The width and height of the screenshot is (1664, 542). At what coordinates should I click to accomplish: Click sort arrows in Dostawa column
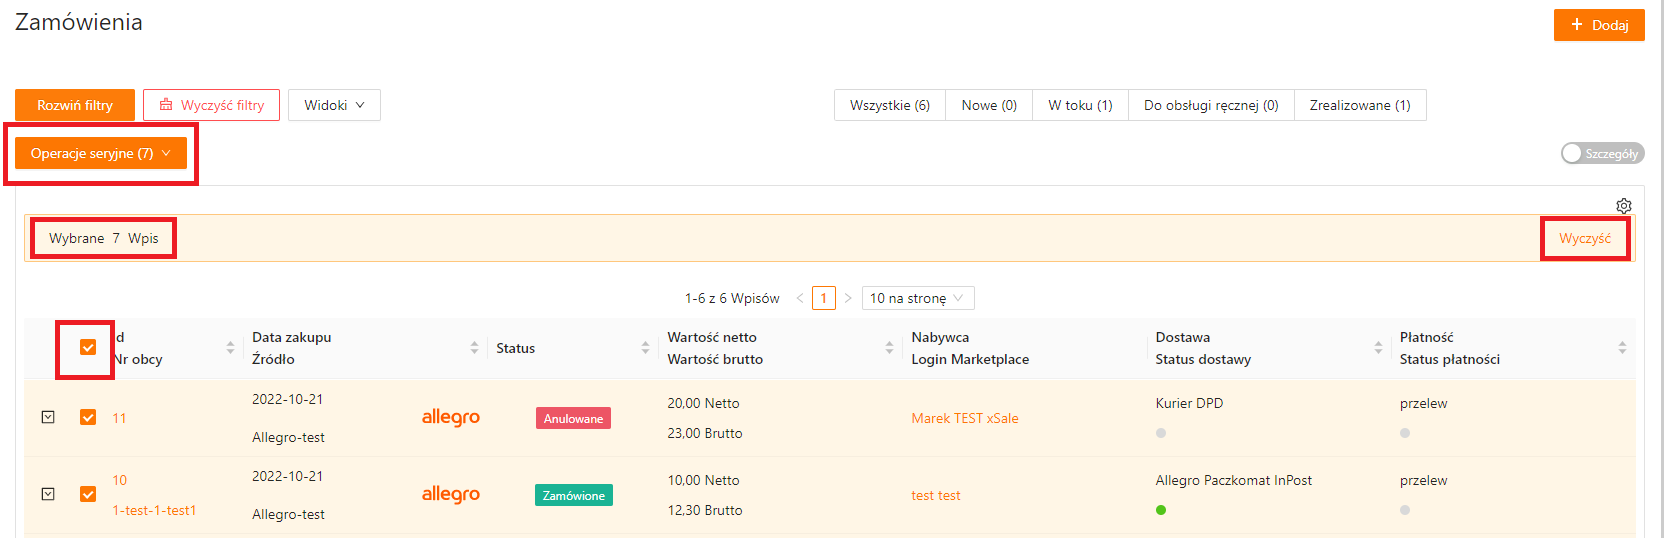(x=1378, y=348)
